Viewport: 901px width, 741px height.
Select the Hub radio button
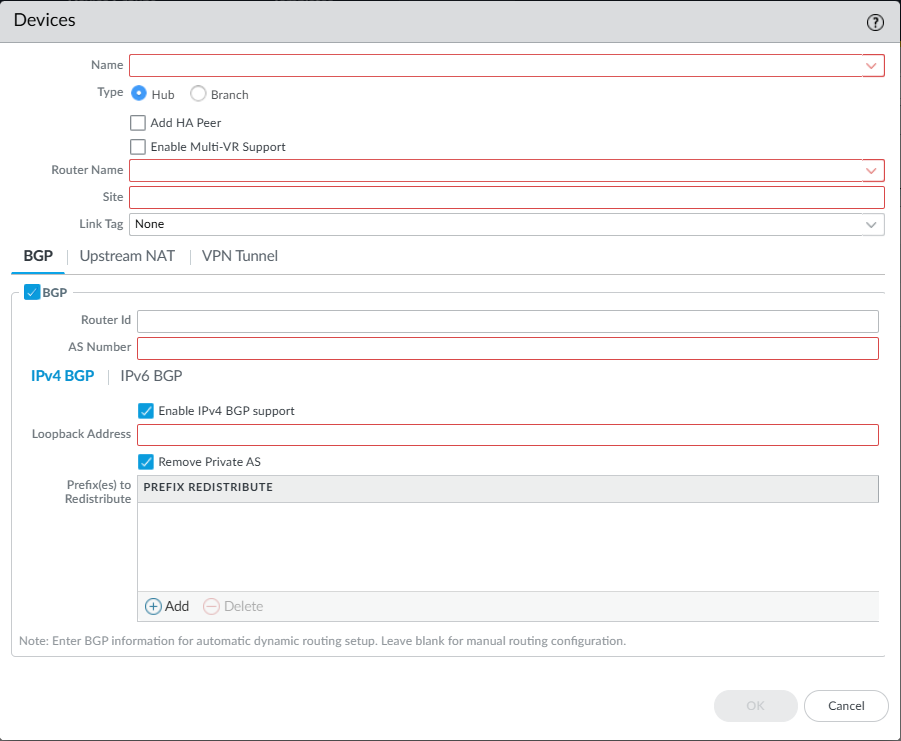(139, 94)
